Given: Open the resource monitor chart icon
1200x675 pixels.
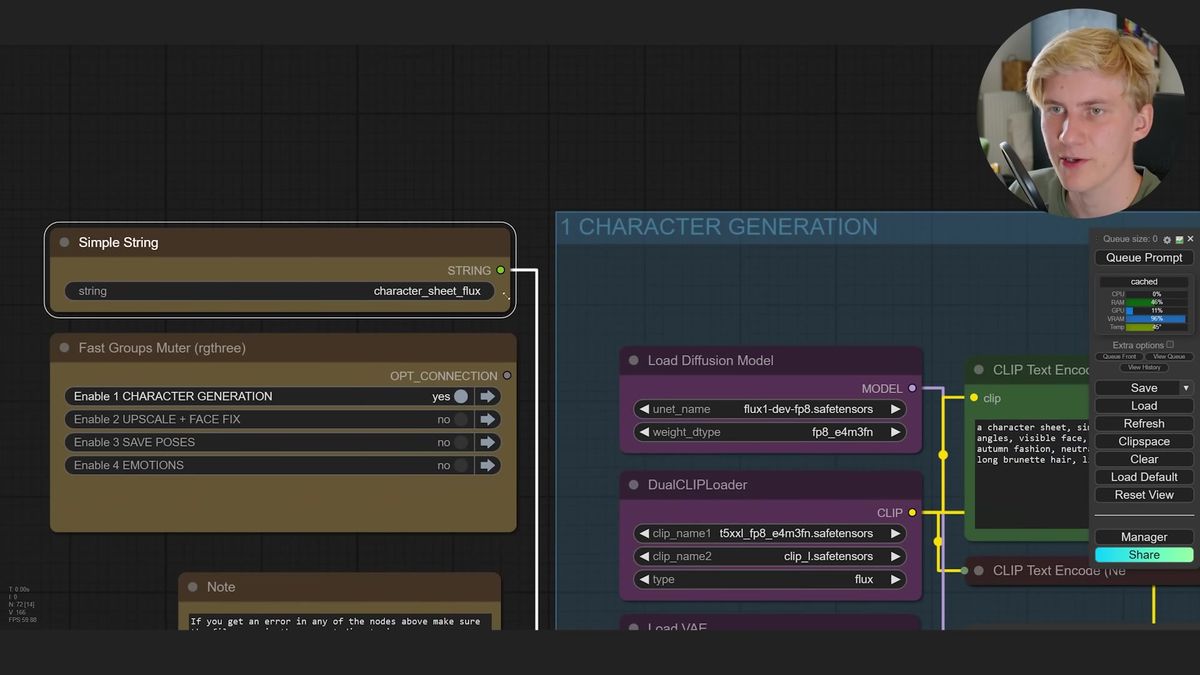Looking at the screenshot, I should pyautogui.click(x=1179, y=240).
